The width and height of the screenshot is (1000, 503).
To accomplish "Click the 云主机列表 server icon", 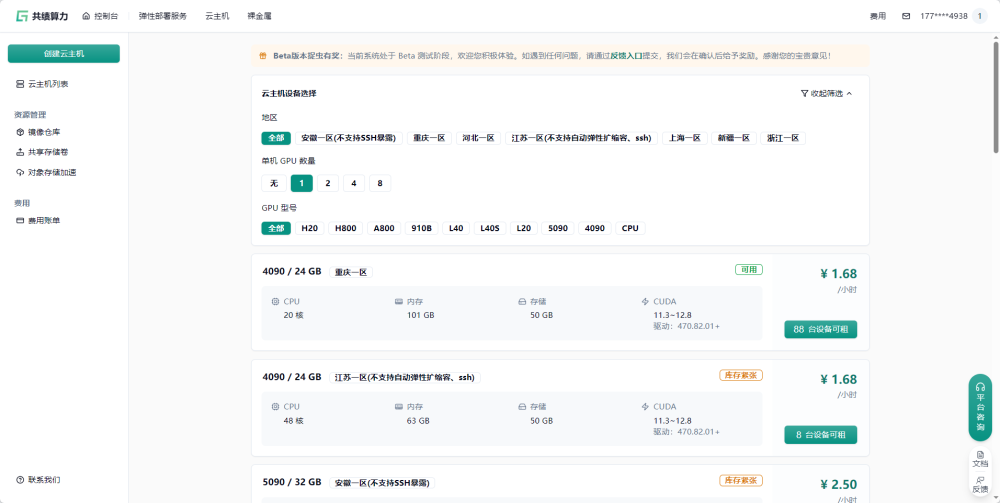I will click(x=20, y=84).
